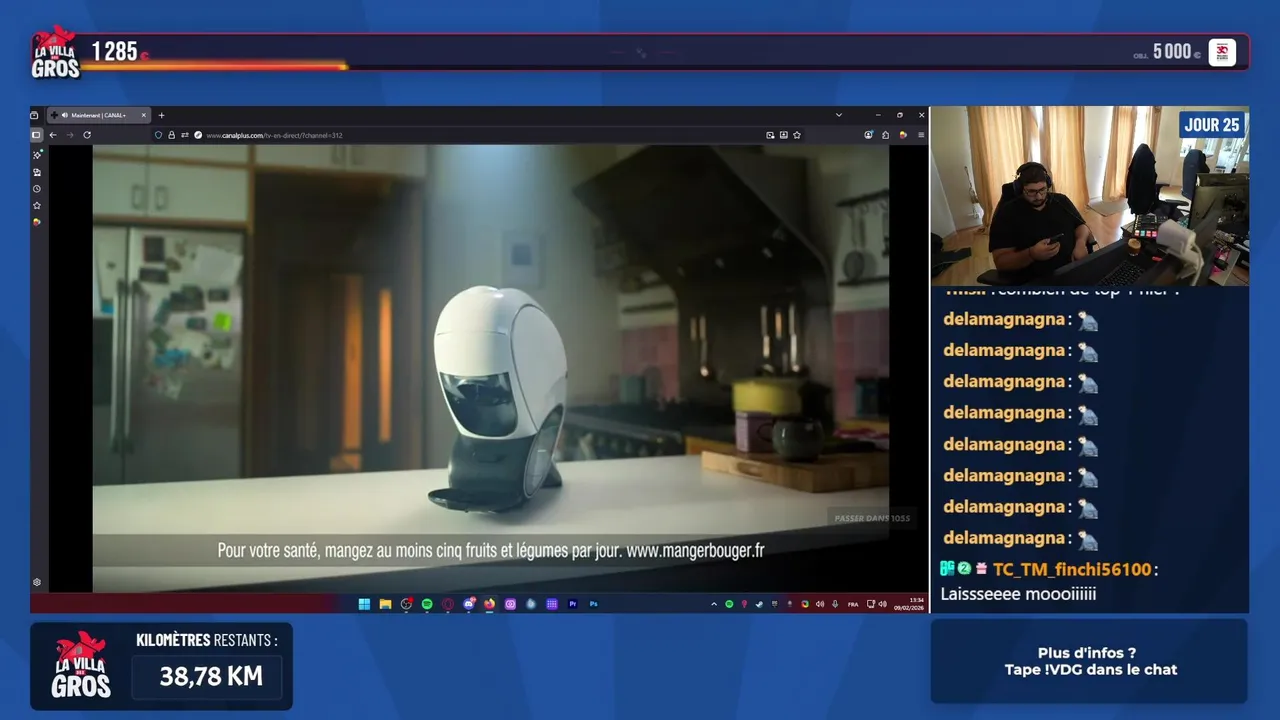Click the charity logo next to 5 000 €
This screenshot has width=1280, height=720.
pos(1222,52)
